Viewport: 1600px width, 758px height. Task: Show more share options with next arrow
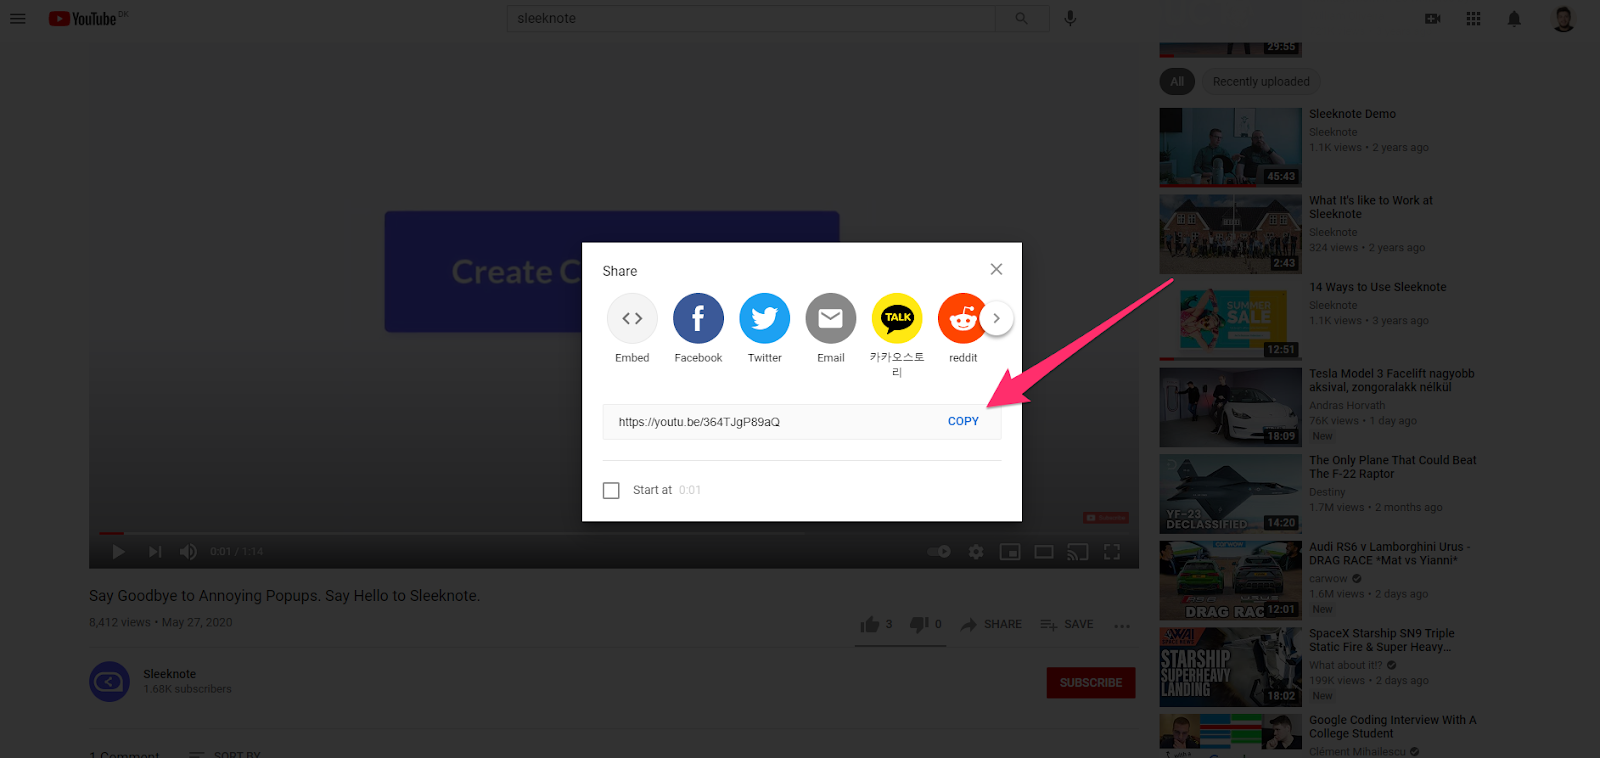996,318
